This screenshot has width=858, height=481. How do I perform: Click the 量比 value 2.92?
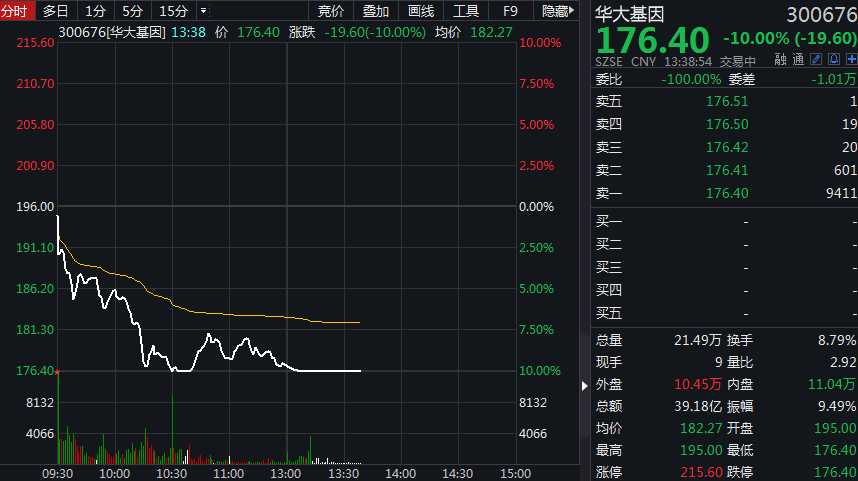point(843,362)
